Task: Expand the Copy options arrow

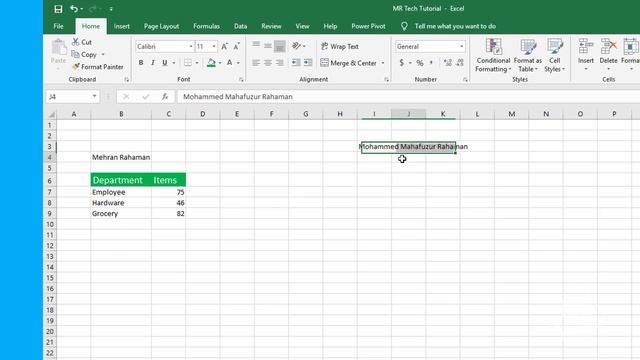Action: (103, 55)
